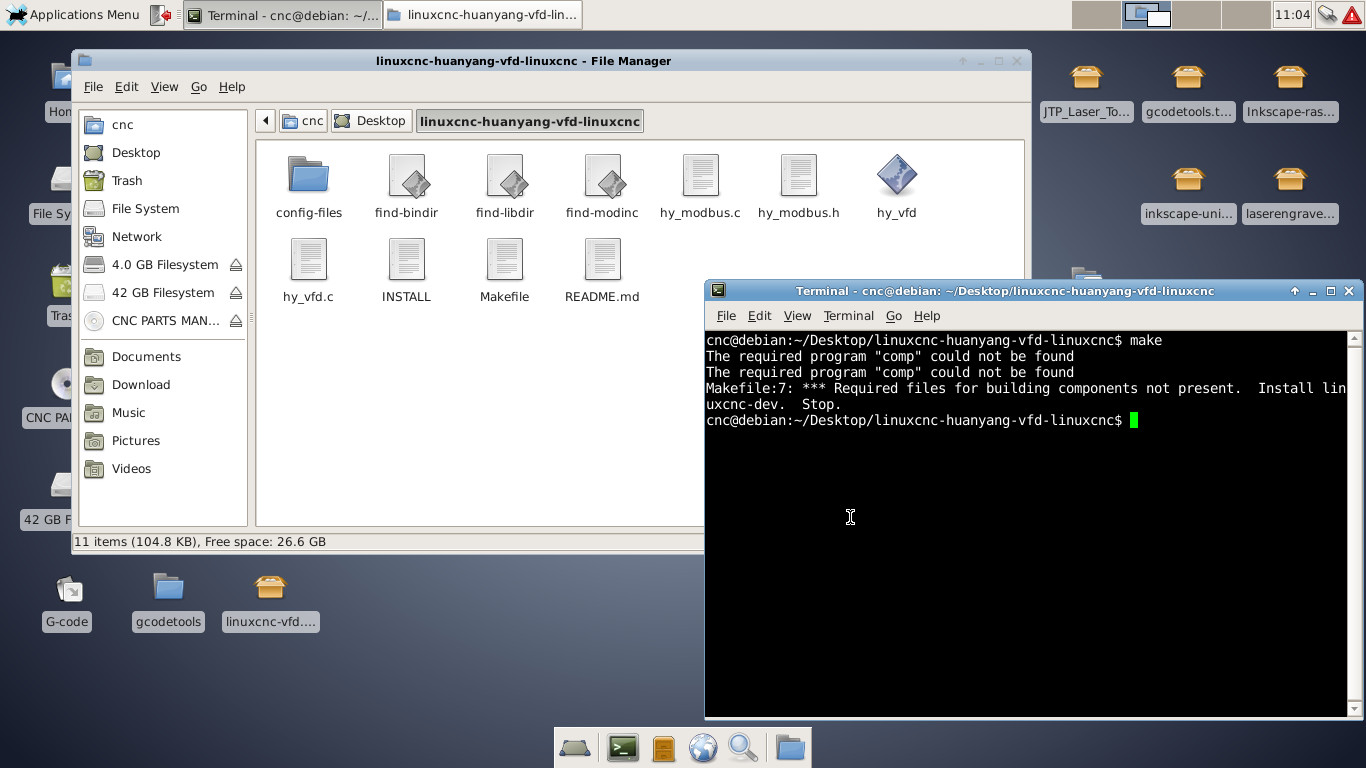Open View menu in File Manager
The height and width of the screenshot is (768, 1366).
pyautogui.click(x=164, y=87)
